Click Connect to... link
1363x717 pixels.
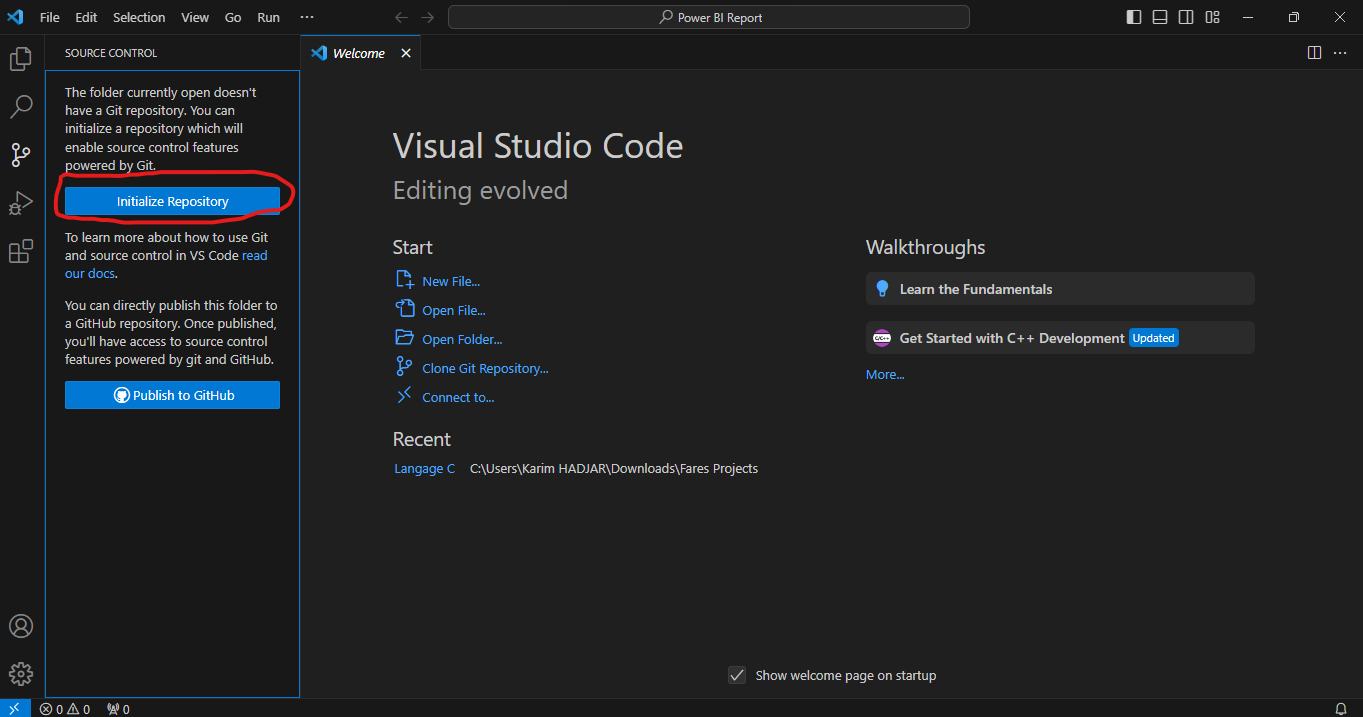[x=458, y=397]
